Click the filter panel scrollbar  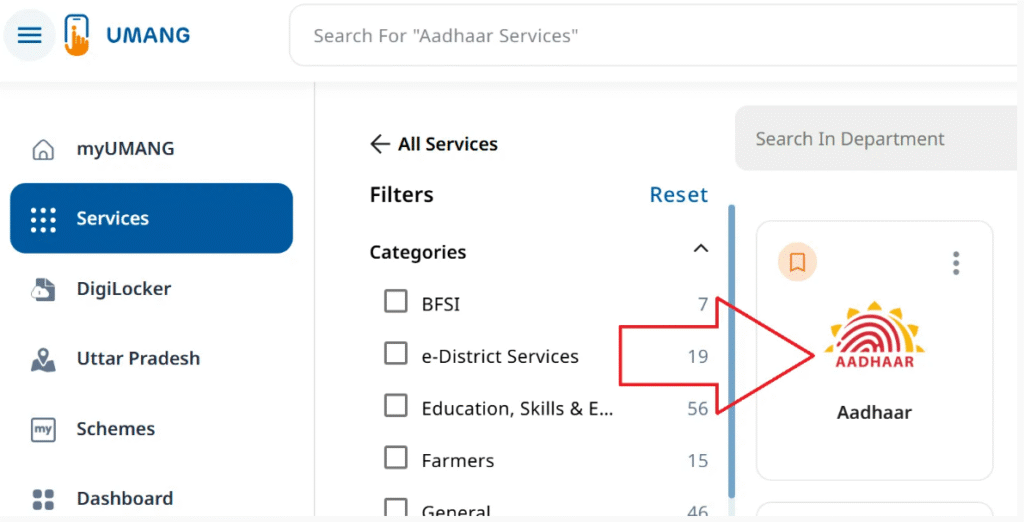click(x=731, y=350)
